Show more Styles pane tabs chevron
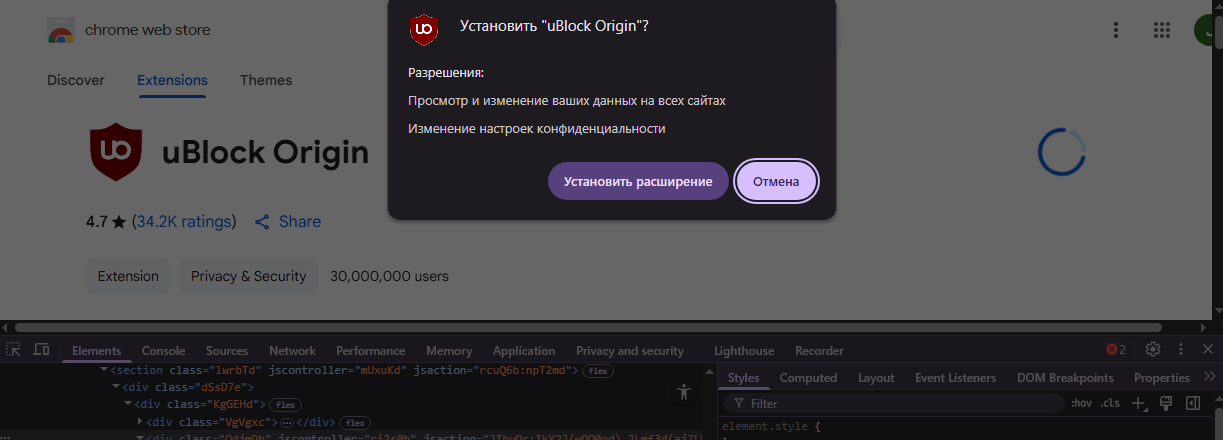The height and width of the screenshot is (440, 1223). coord(1210,377)
